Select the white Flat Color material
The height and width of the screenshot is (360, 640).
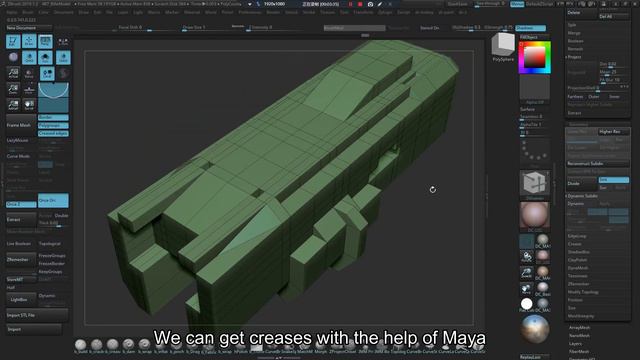[527, 304]
